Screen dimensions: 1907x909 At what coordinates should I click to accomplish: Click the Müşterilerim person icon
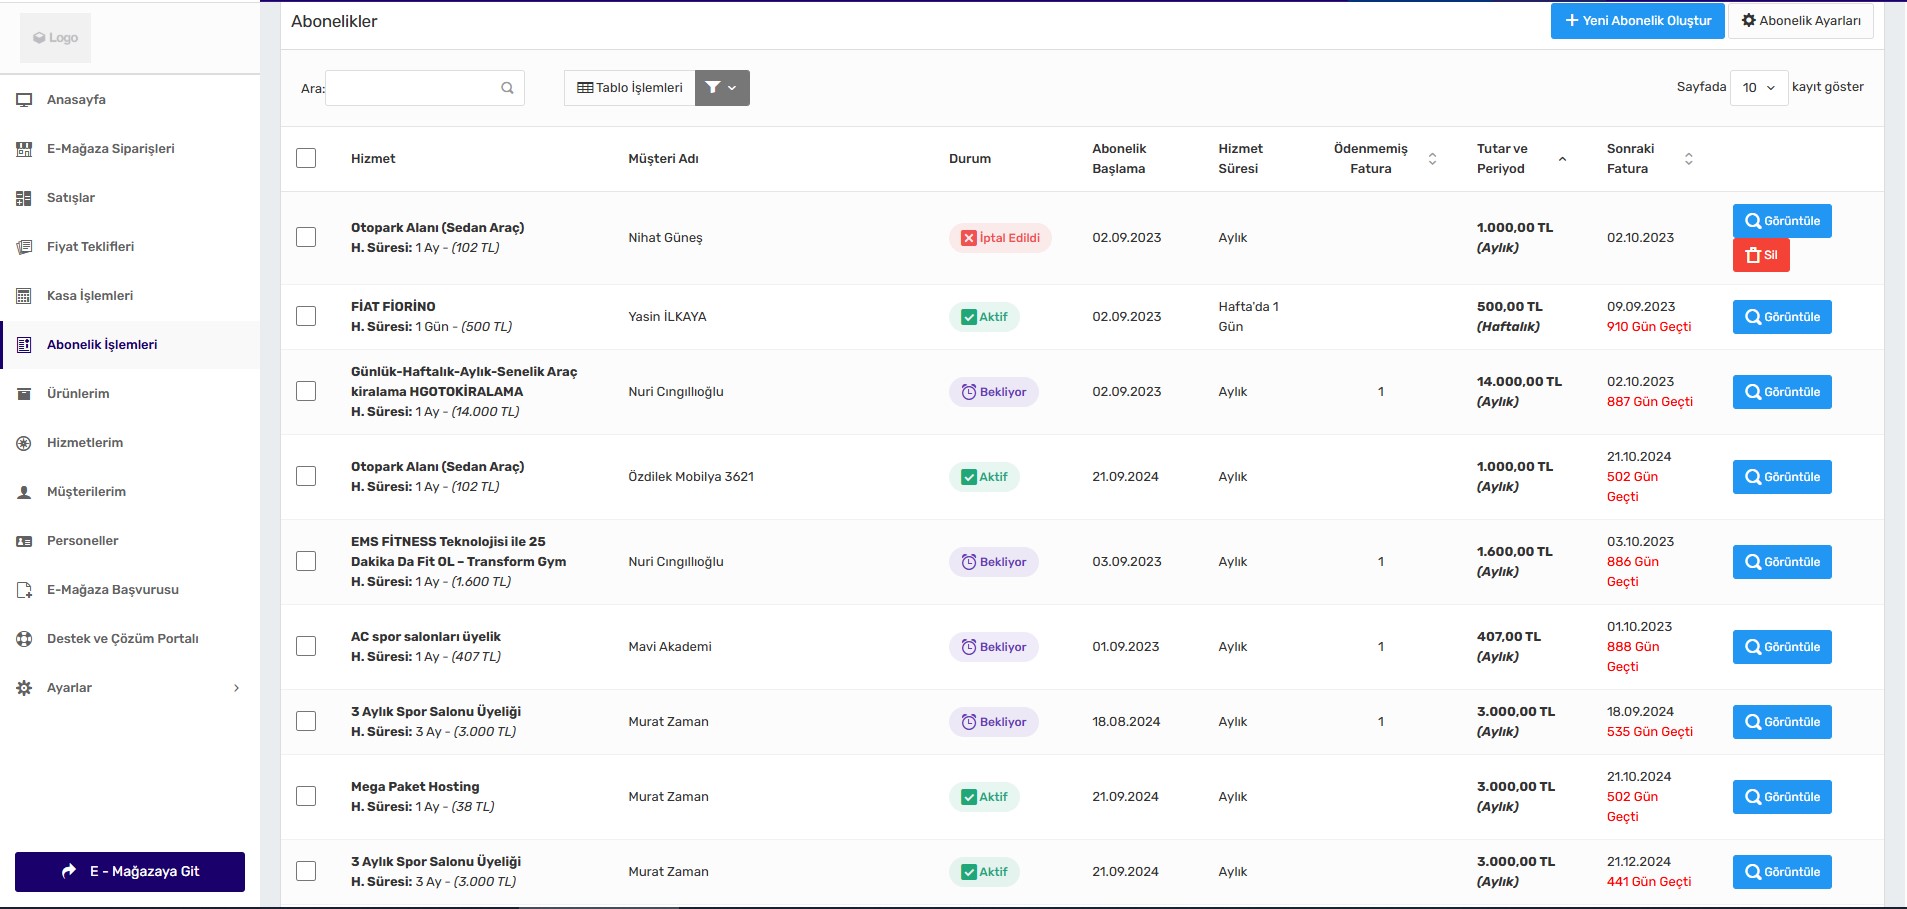pyautogui.click(x=24, y=492)
